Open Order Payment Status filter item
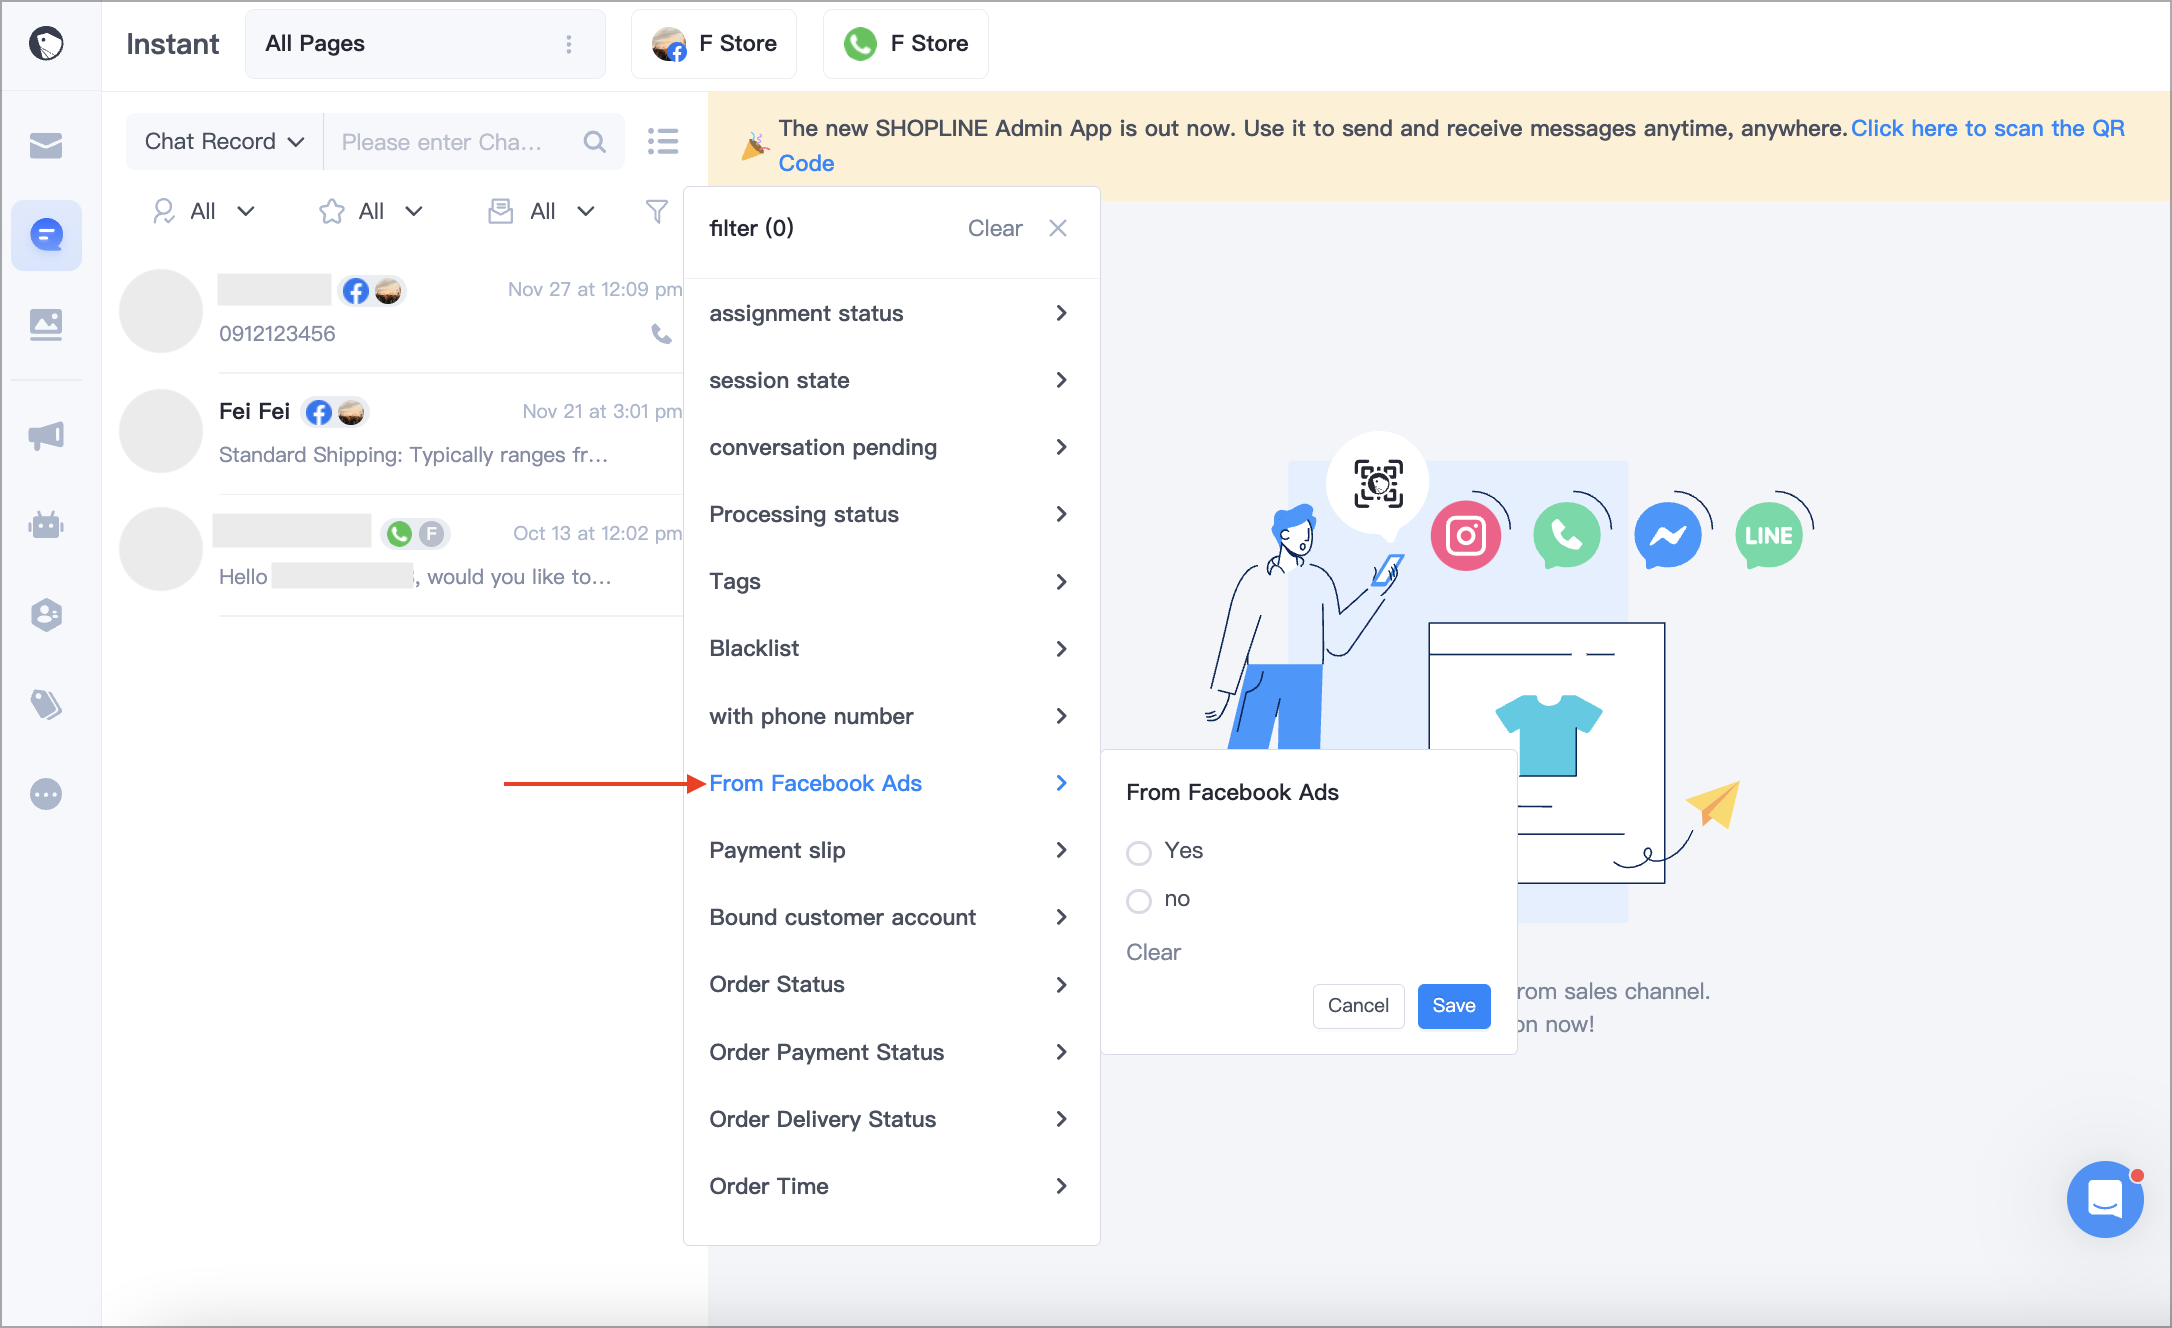Viewport: 2172px width, 1328px height. click(890, 1053)
